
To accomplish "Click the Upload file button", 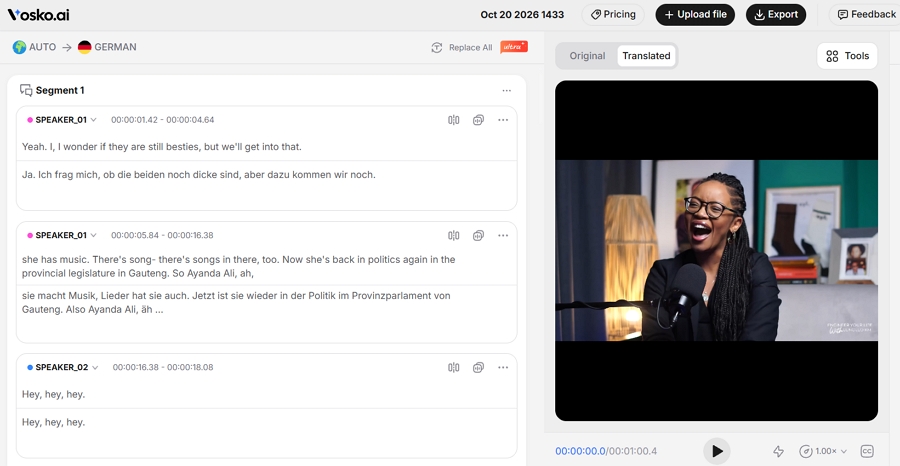I will click(695, 15).
